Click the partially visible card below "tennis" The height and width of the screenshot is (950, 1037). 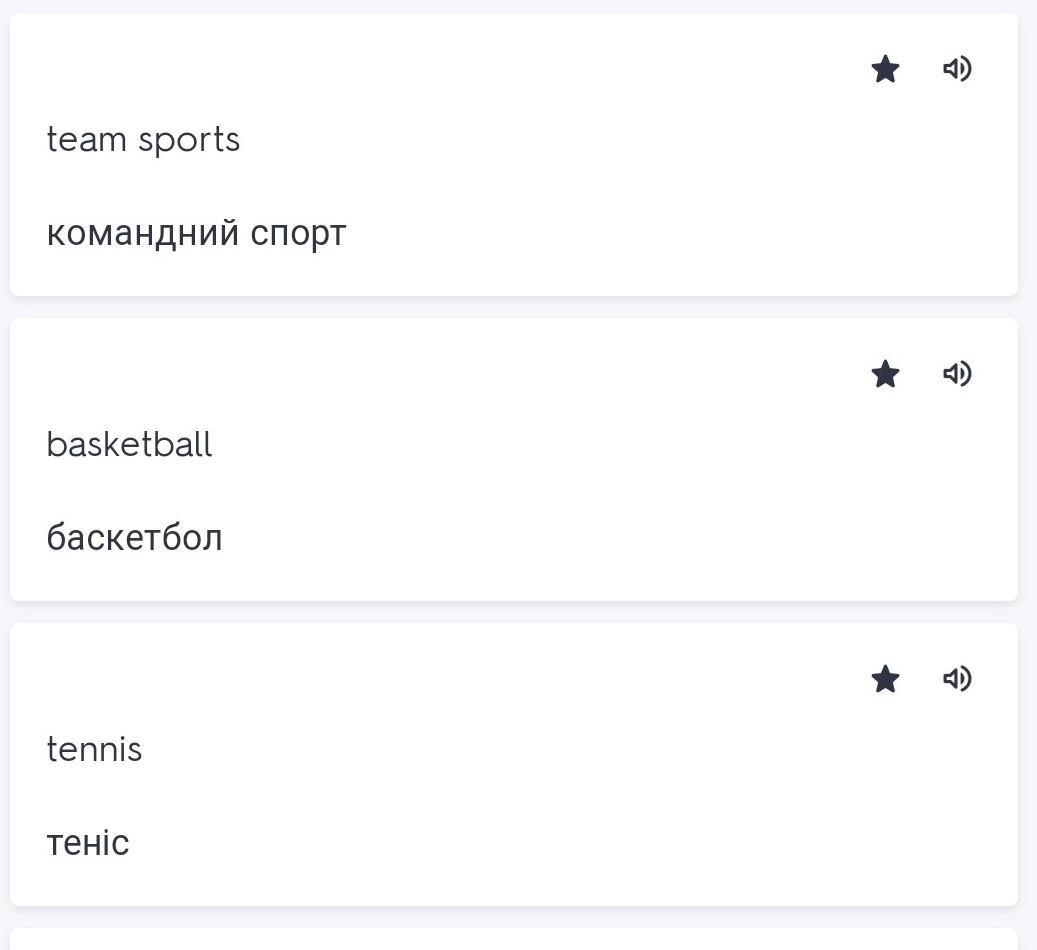(x=514, y=940)
